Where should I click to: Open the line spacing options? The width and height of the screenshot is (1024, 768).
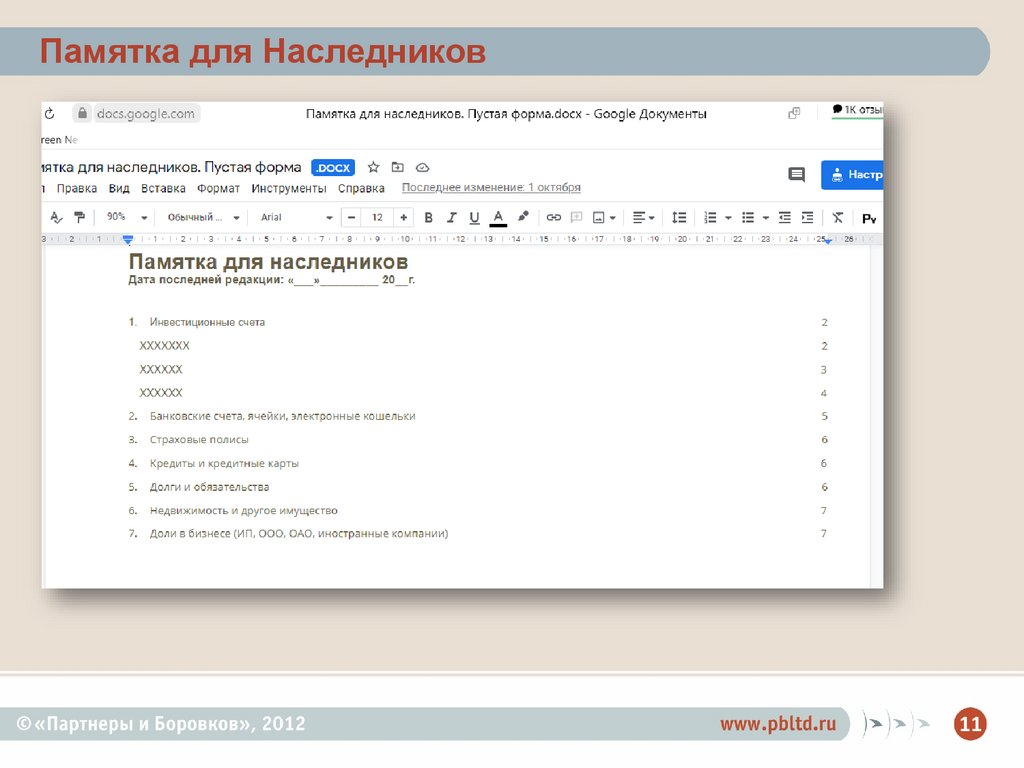point(679,217)
